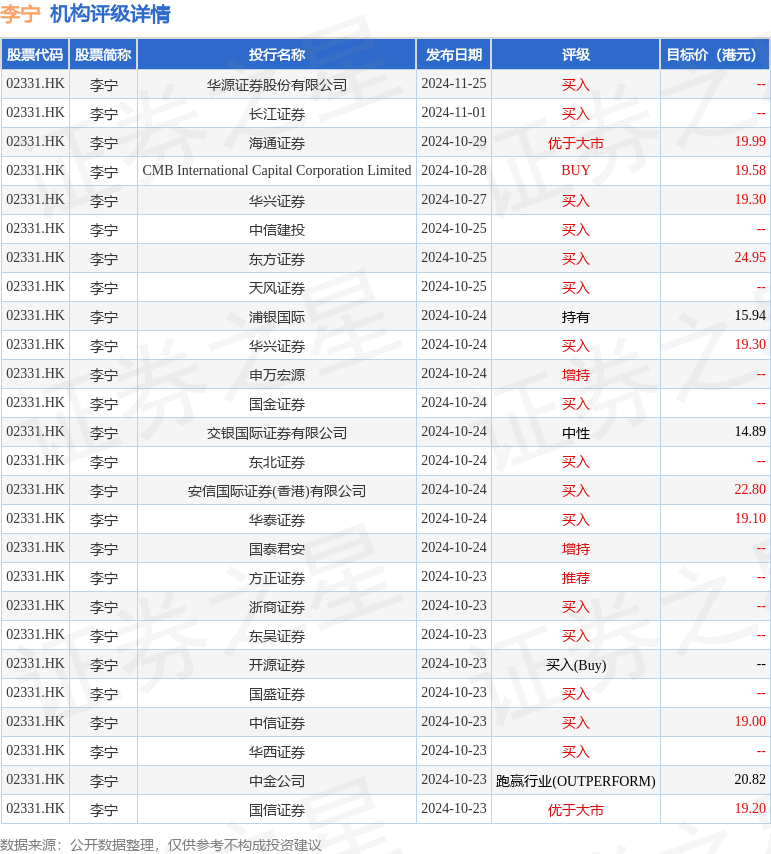
Task: Click the date 2024-11-01
Action: pyautogui.click(x=454, y=112)
